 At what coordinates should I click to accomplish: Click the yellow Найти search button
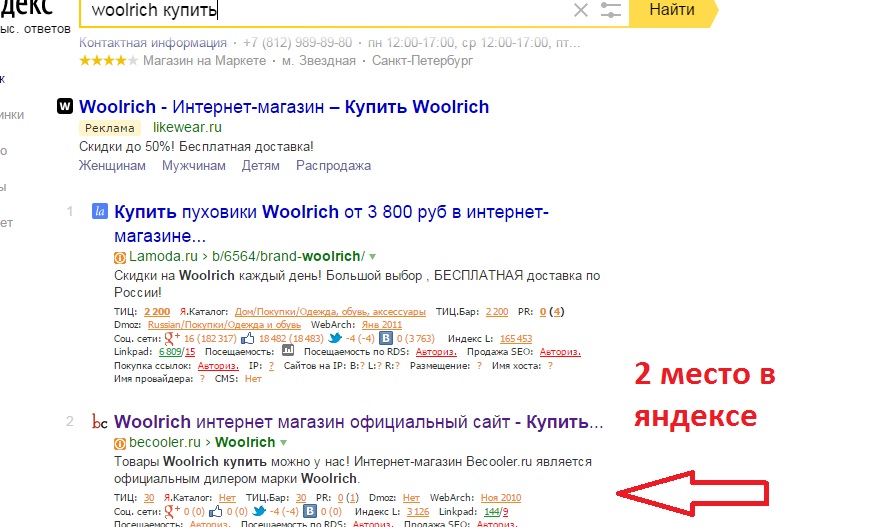pyautogui.click(x=672, y=10)
